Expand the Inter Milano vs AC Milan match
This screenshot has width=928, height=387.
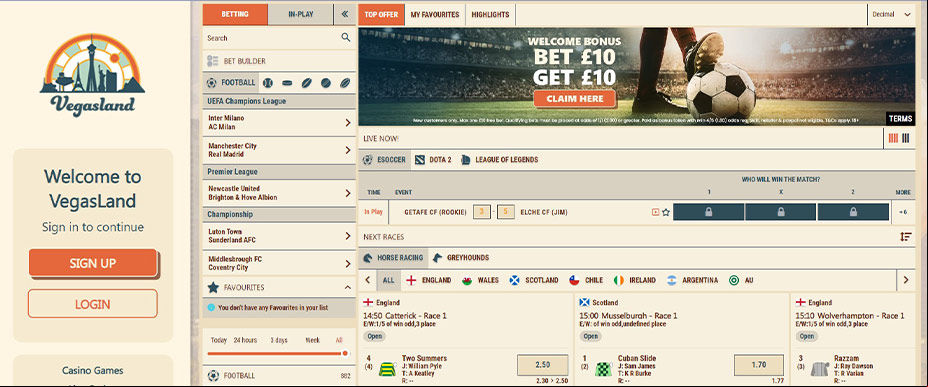(x=279, y=122)
